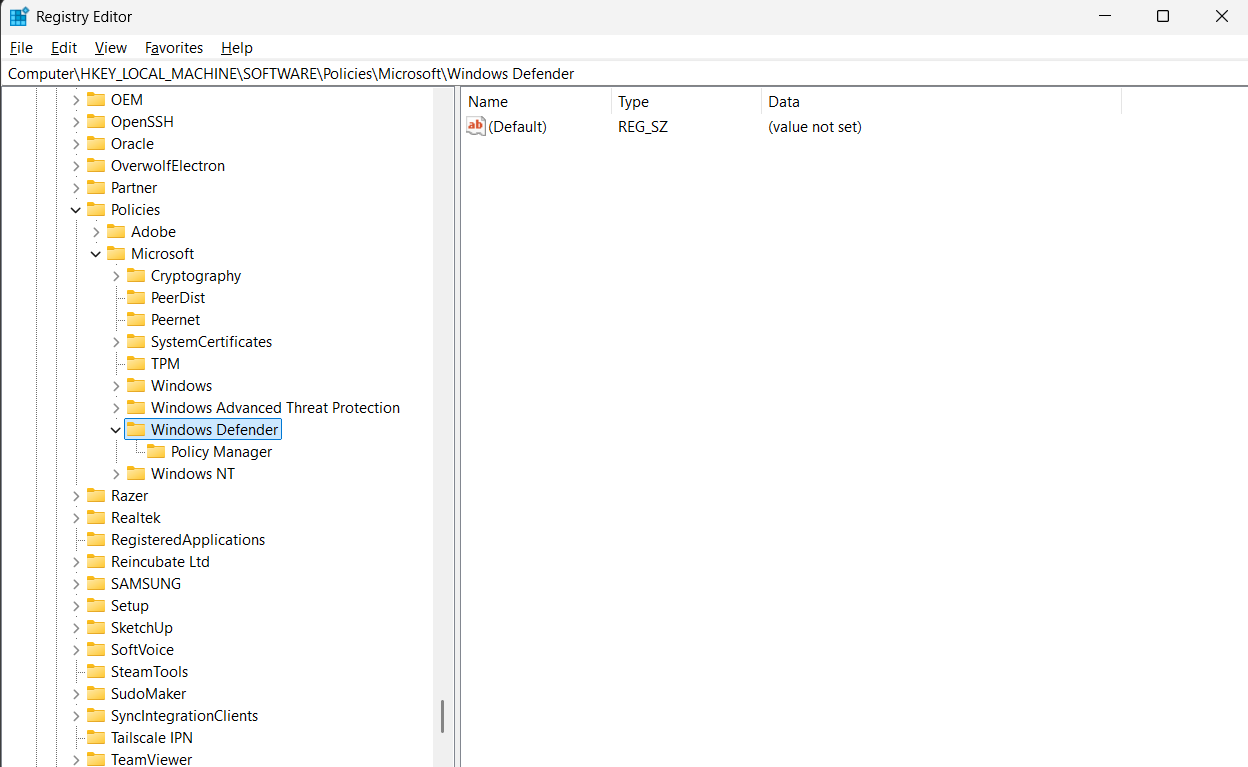Expand the Adobe key

[96, 232]
